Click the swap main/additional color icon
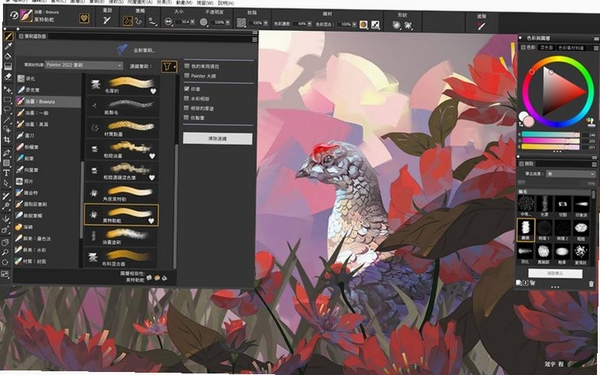 (x=521, y=124)
